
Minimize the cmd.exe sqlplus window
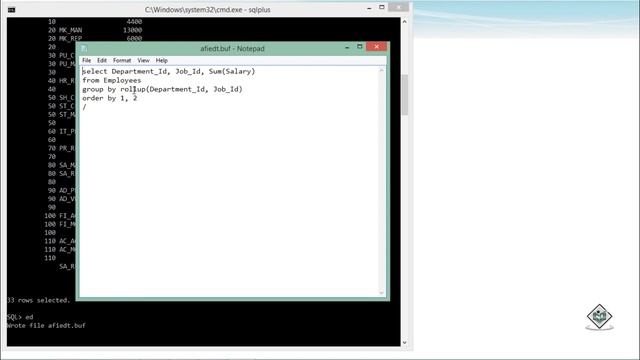pyautogui.click(x=369, y=8)
